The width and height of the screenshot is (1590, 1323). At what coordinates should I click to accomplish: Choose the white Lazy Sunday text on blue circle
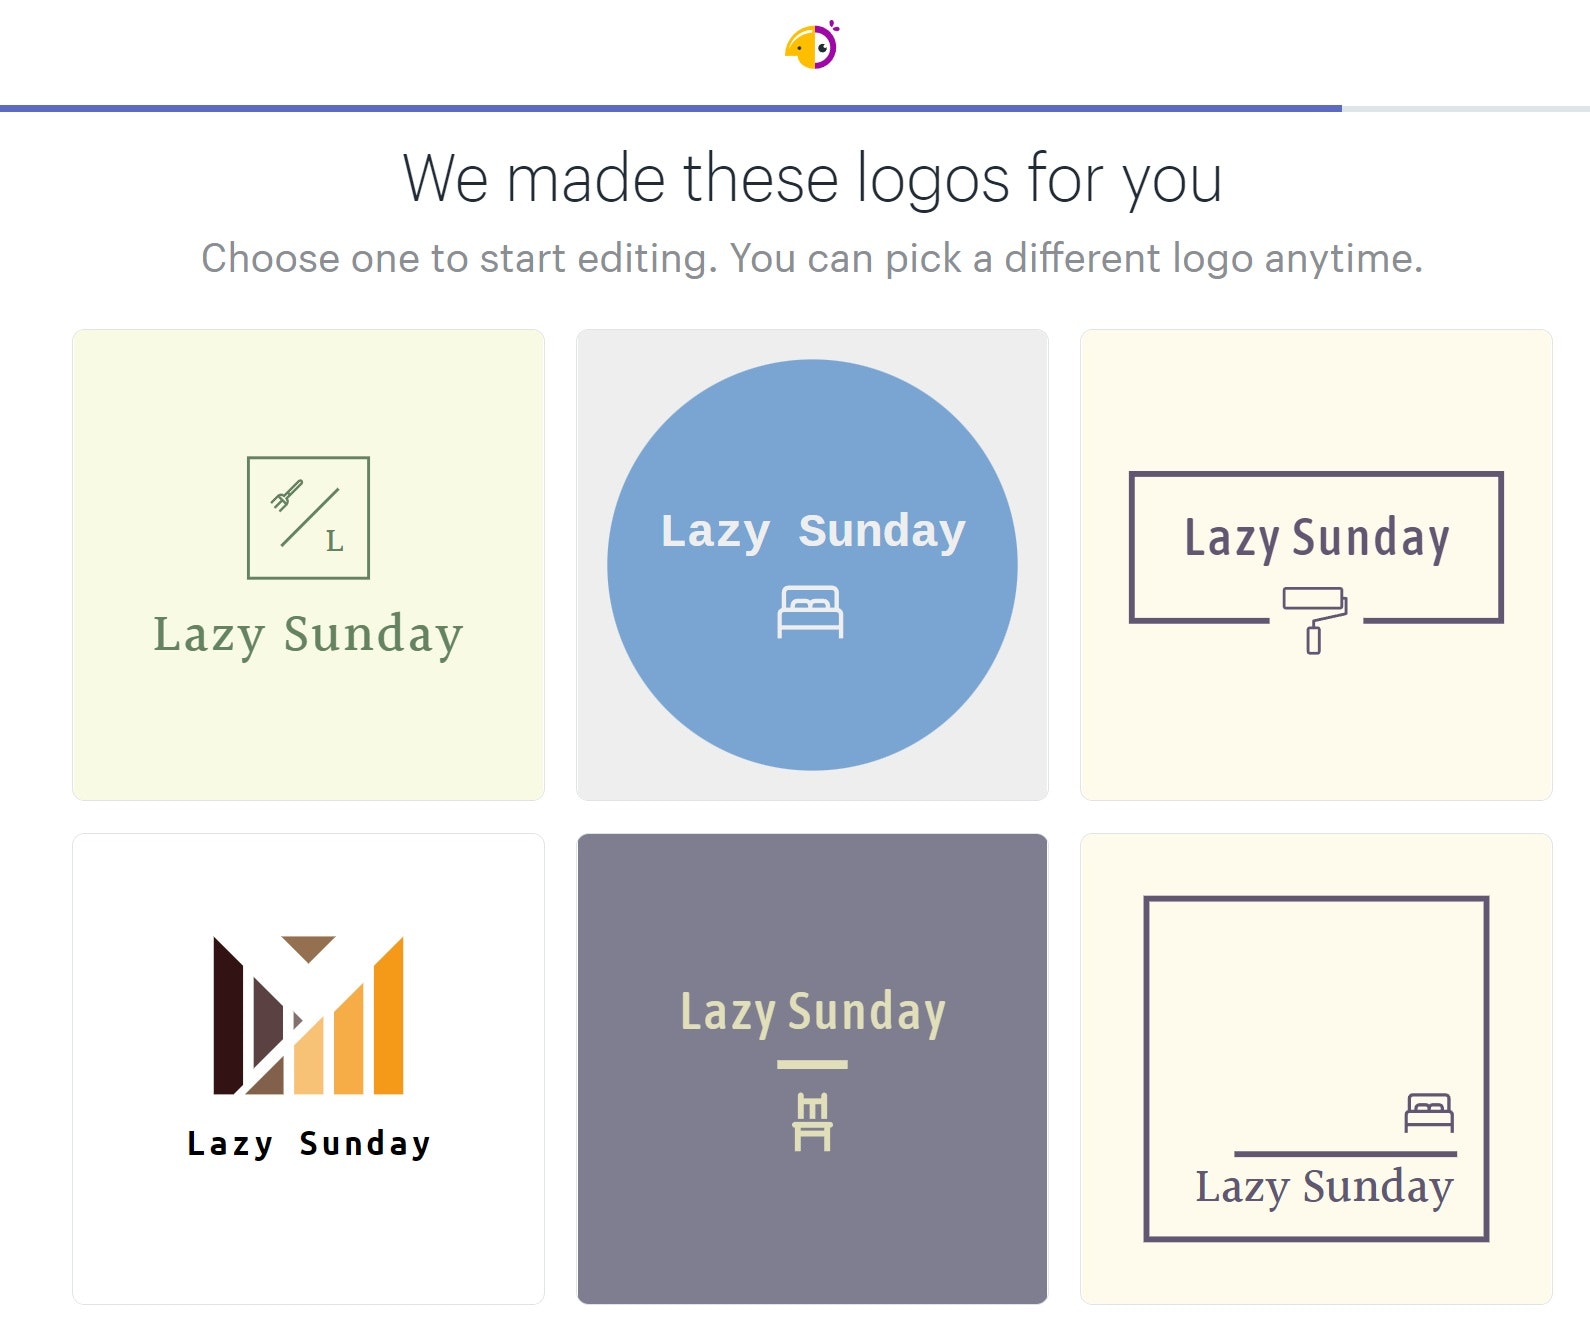click(x=812, y=531)
